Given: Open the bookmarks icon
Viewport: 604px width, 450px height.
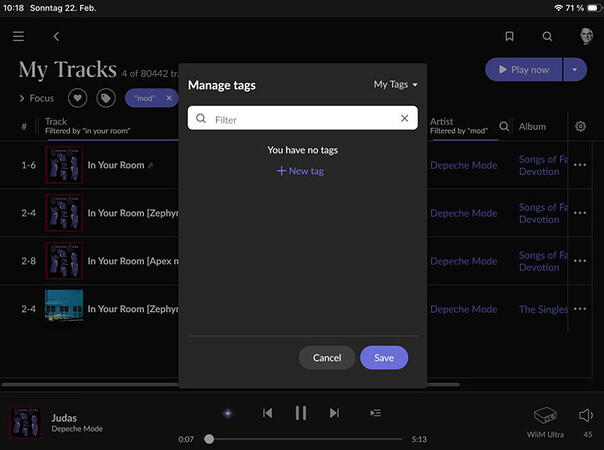Looking at the screenshot, I should [x=509, y=36].
